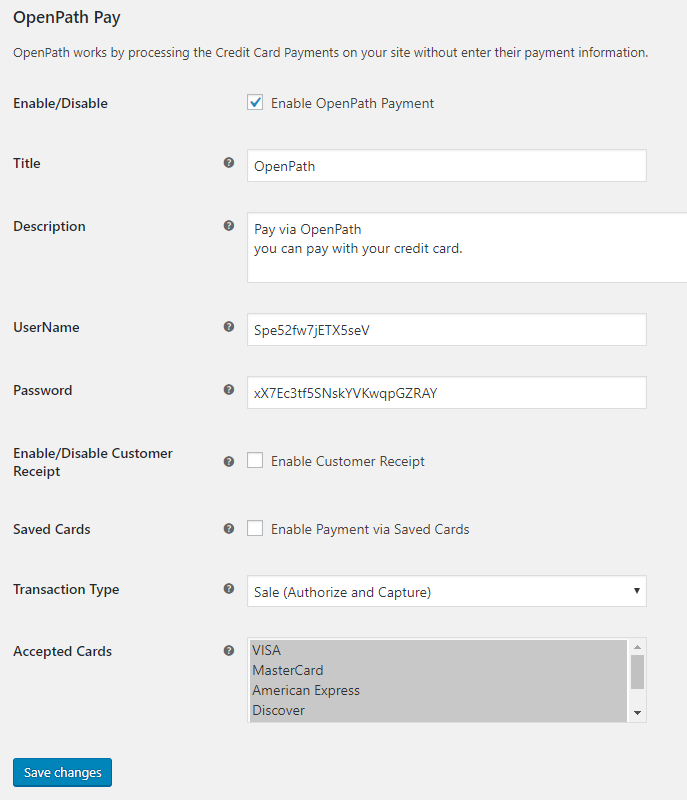Click the help icon next to Title

click(229, 163)
